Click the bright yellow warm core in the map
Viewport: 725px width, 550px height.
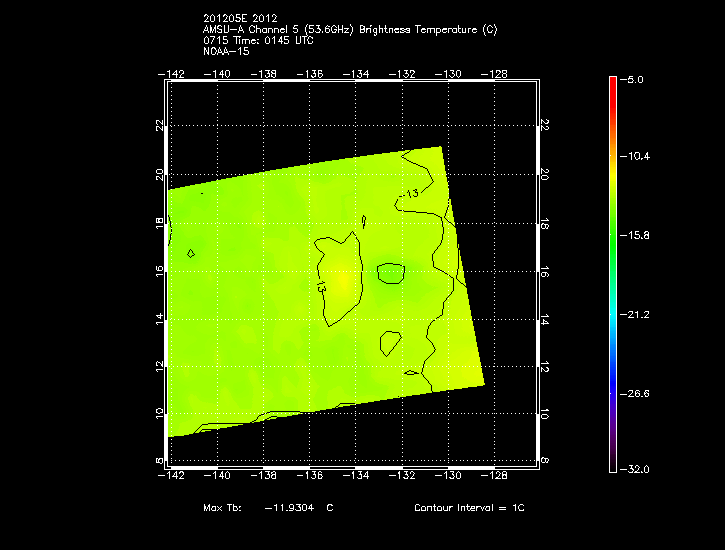[x=342, y=283]
